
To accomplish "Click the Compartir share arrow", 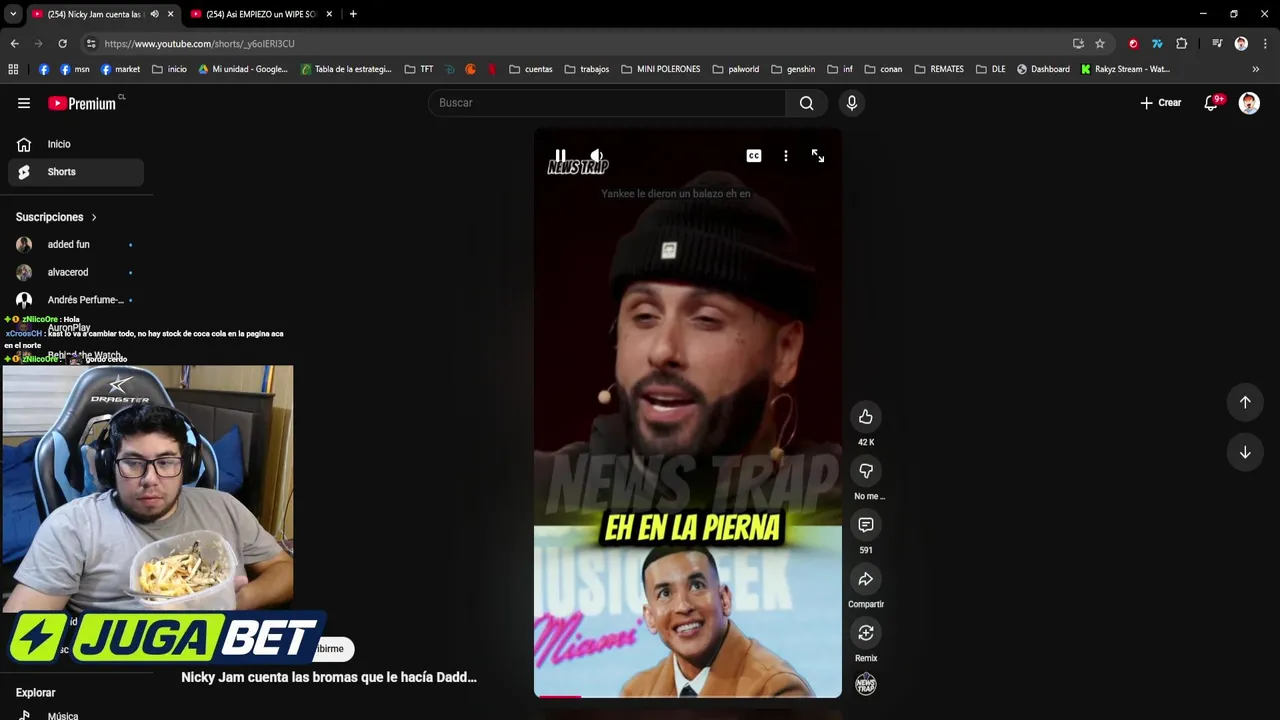I will click(866, 579).
